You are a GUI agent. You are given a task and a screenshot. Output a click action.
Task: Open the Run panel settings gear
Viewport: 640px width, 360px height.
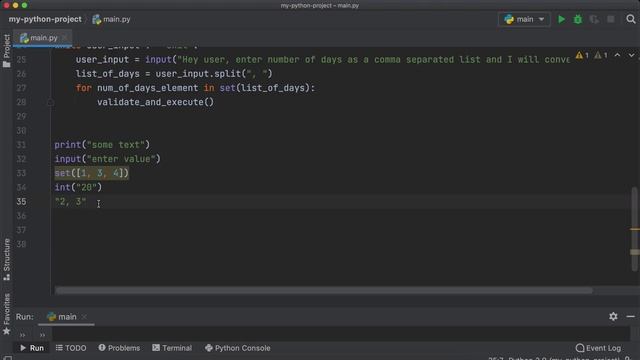tap(613, 316)
